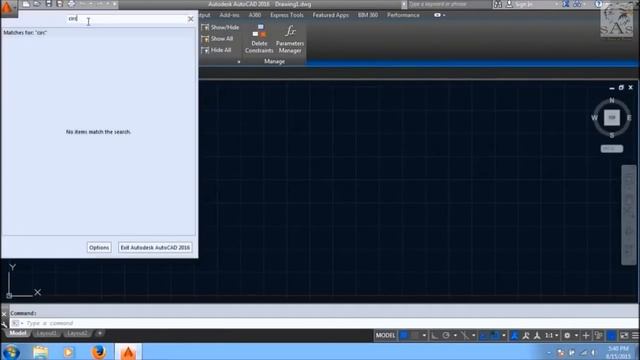Open the WCS dropdown below the ViewCube
Image resolution: width=640 pixels, height=360 pixels.
click(612, 149)
